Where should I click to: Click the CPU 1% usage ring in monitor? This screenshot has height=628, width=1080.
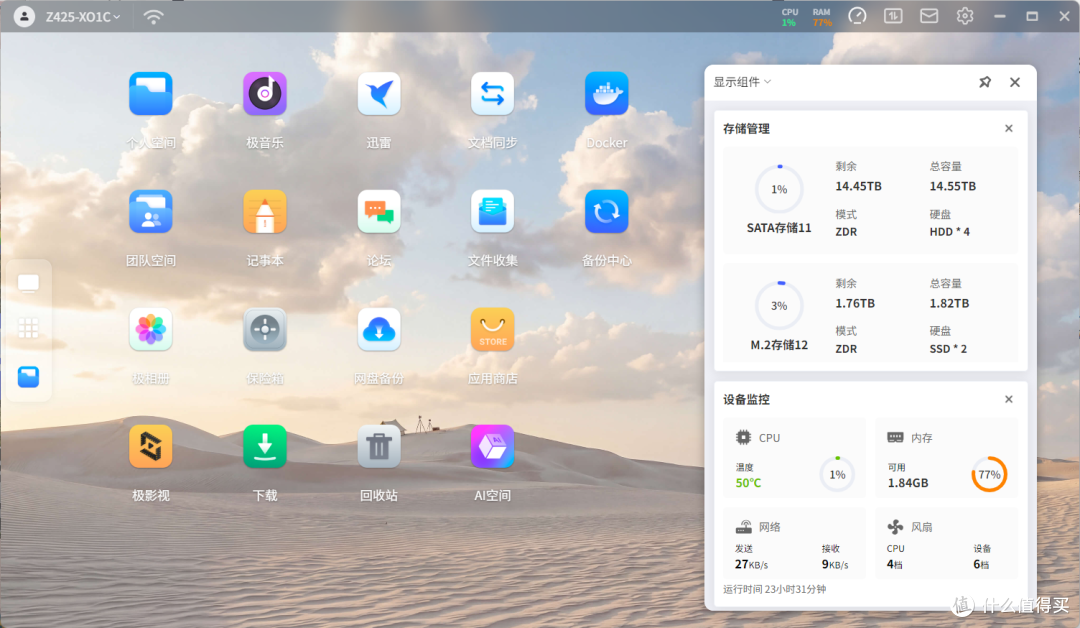coord(837,474)
